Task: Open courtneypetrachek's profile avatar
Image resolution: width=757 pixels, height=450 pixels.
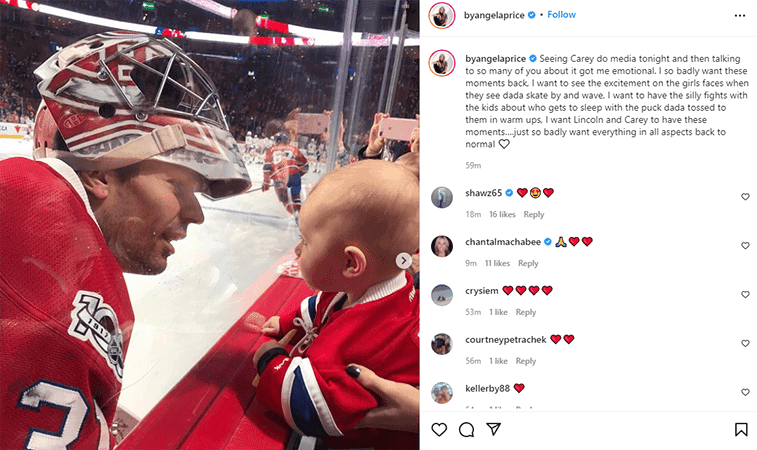Action: point(442,344)
